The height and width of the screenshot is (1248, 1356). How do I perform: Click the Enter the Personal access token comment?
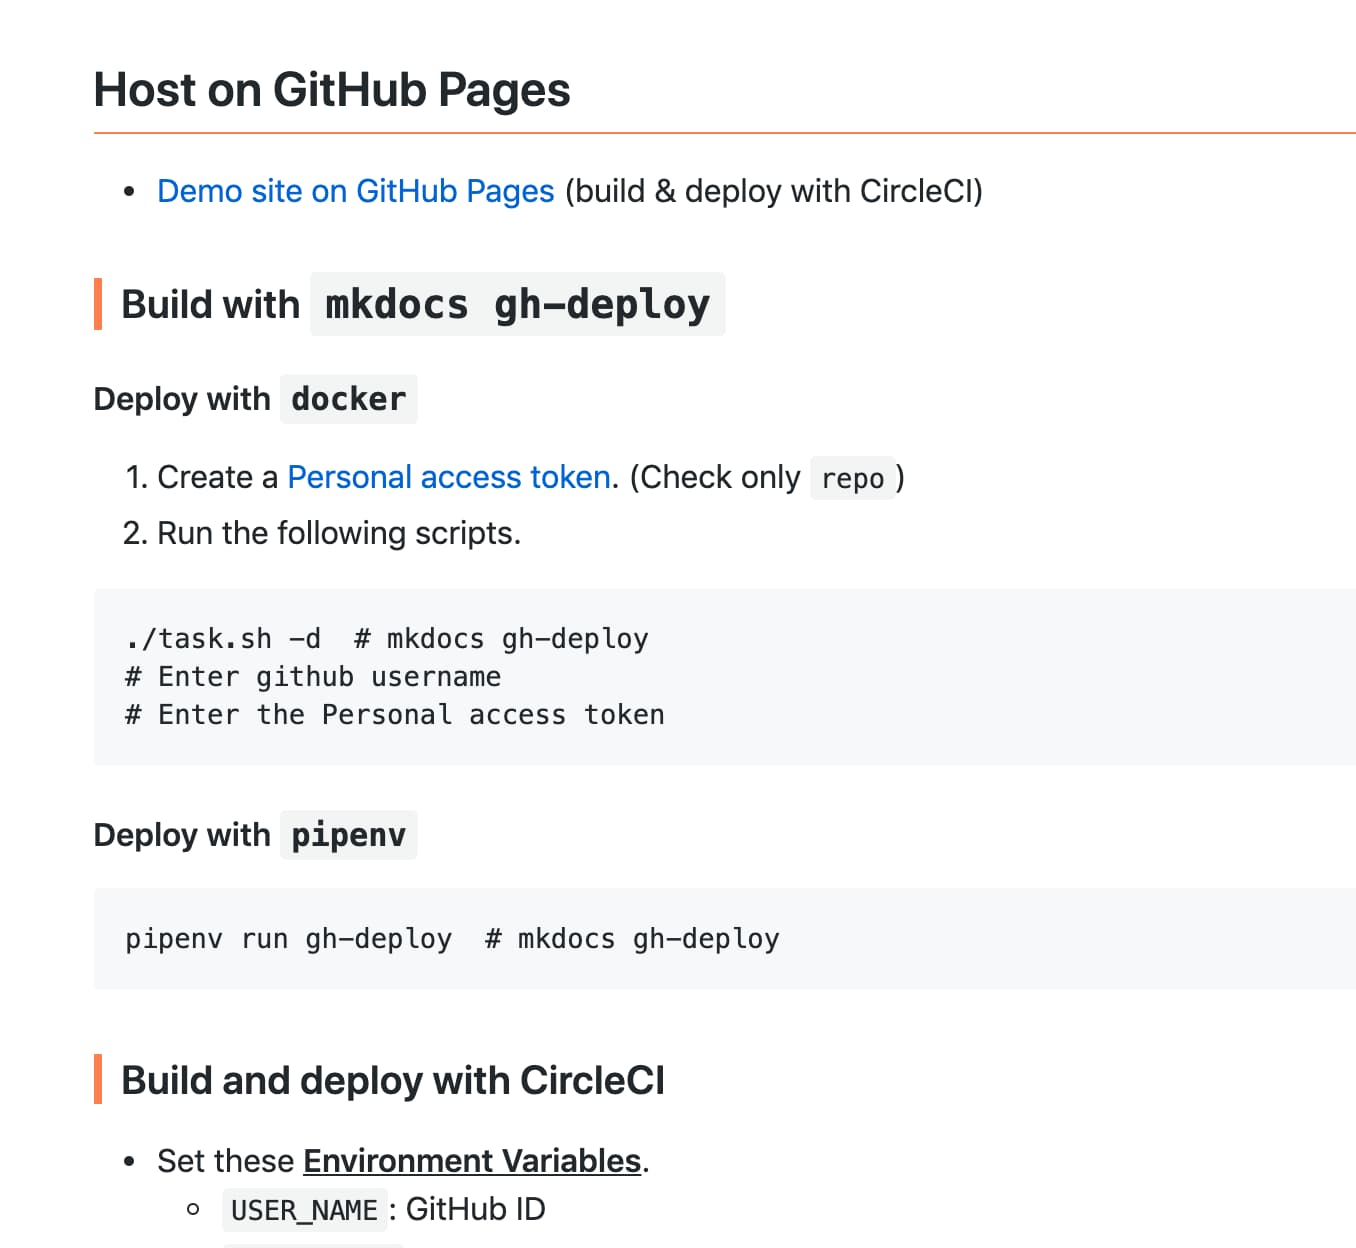tap(395, 715)
